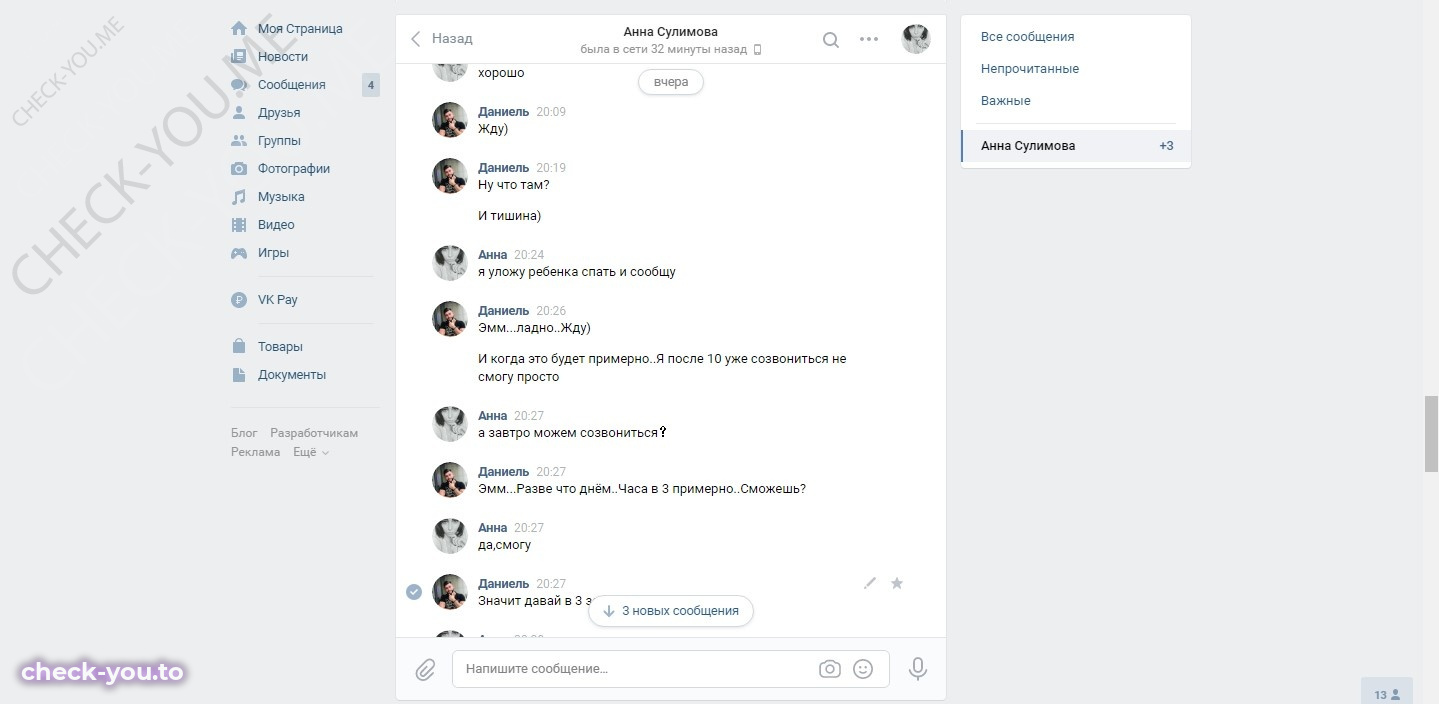The width and height of the screenshot is (1439, 704).
Task: Click the Друзья person icon
Action: [239, 113]
